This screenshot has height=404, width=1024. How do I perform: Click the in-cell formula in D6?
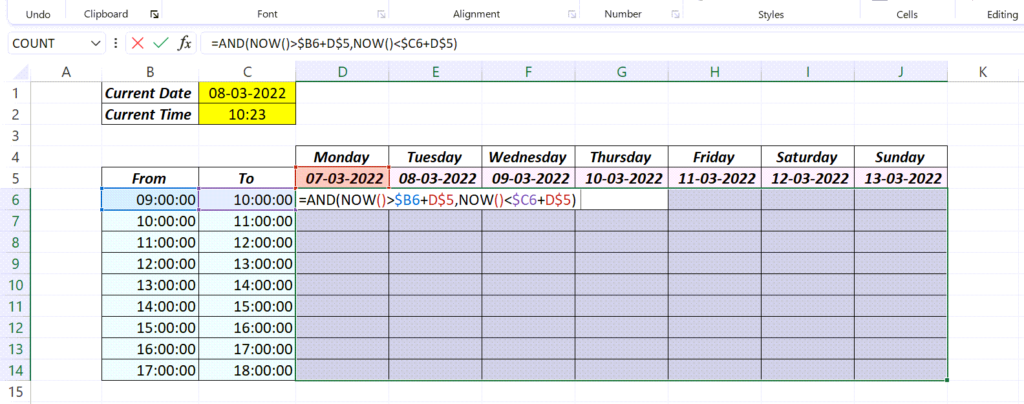click(x=438, y=200)
